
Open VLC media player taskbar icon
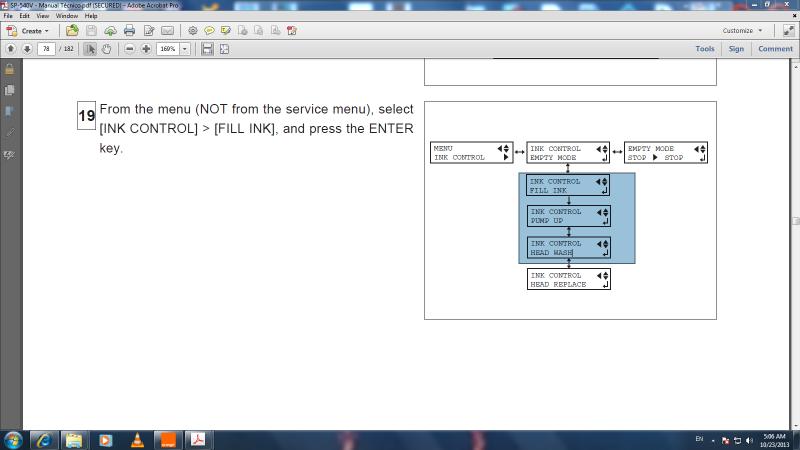tap(137, 440)
